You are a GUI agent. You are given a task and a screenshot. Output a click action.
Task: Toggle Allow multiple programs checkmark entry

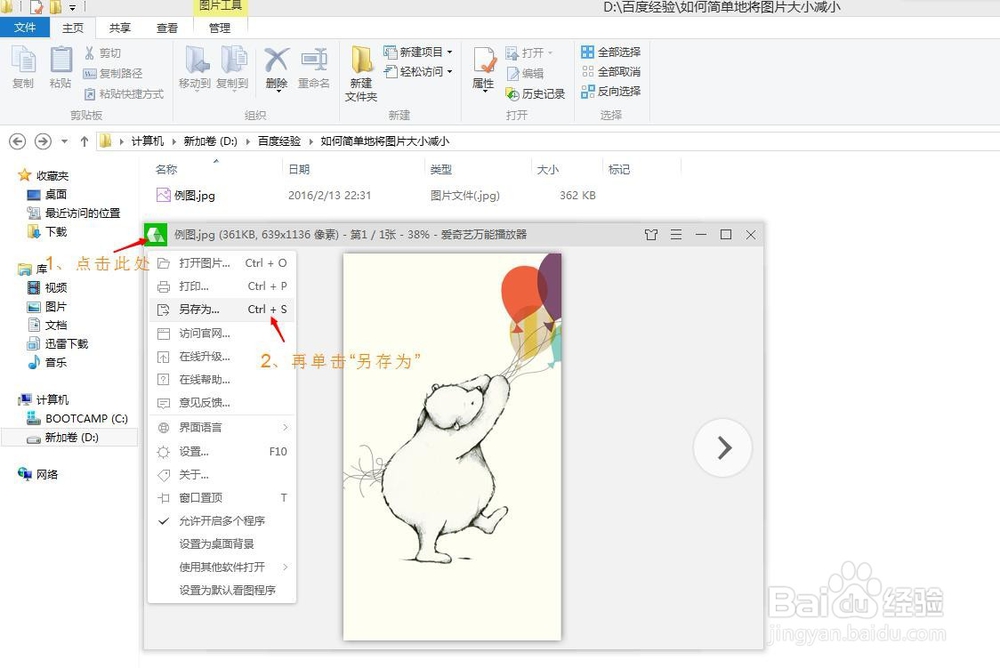(x=222, y=521)
